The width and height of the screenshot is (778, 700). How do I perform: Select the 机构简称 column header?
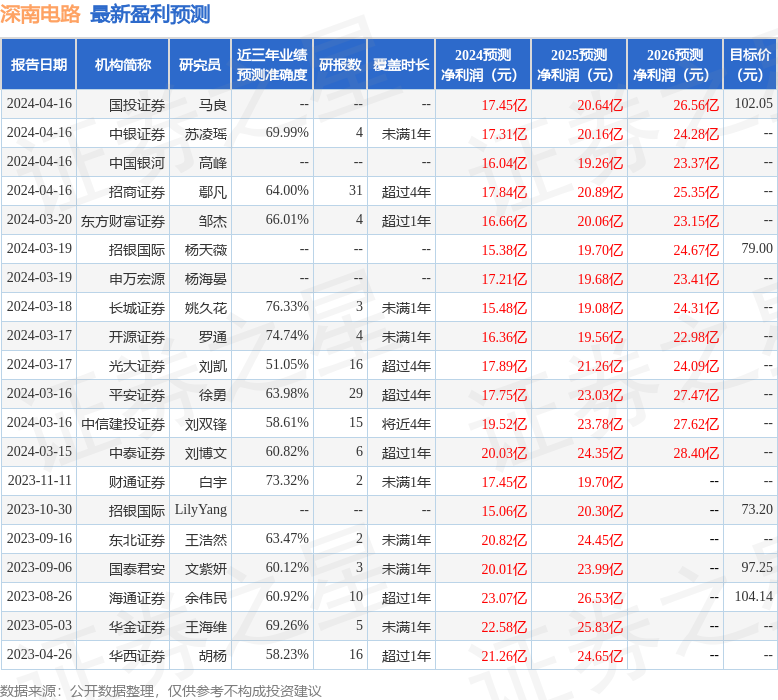(x=123, y=64)
